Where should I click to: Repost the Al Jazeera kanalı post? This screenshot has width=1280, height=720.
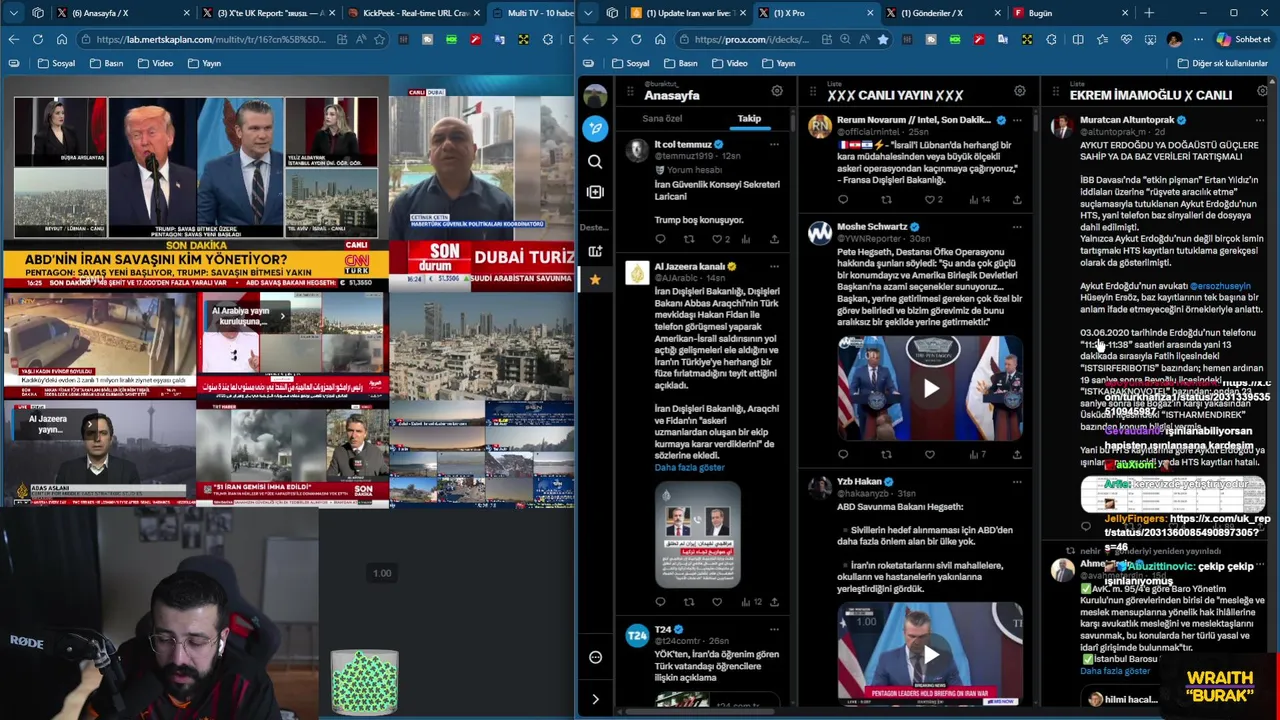pos(688,602)
